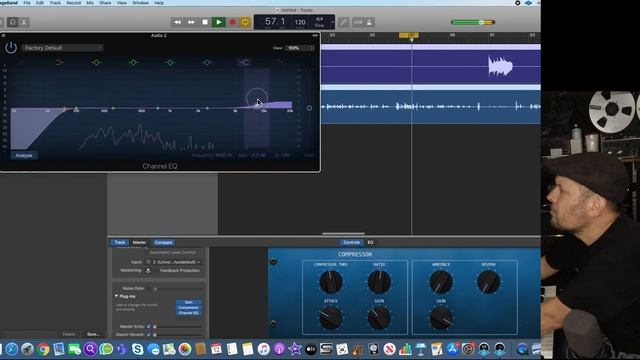Click the Compressor Threshold knob
Screen dimensions: 640x360
pos(331,282)
